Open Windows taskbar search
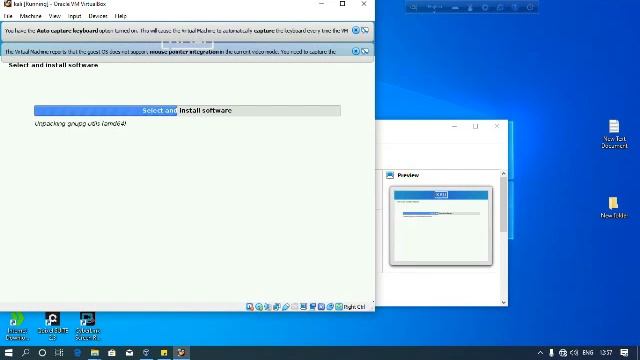Screen dimensions: 640x360 pos(25,353)
